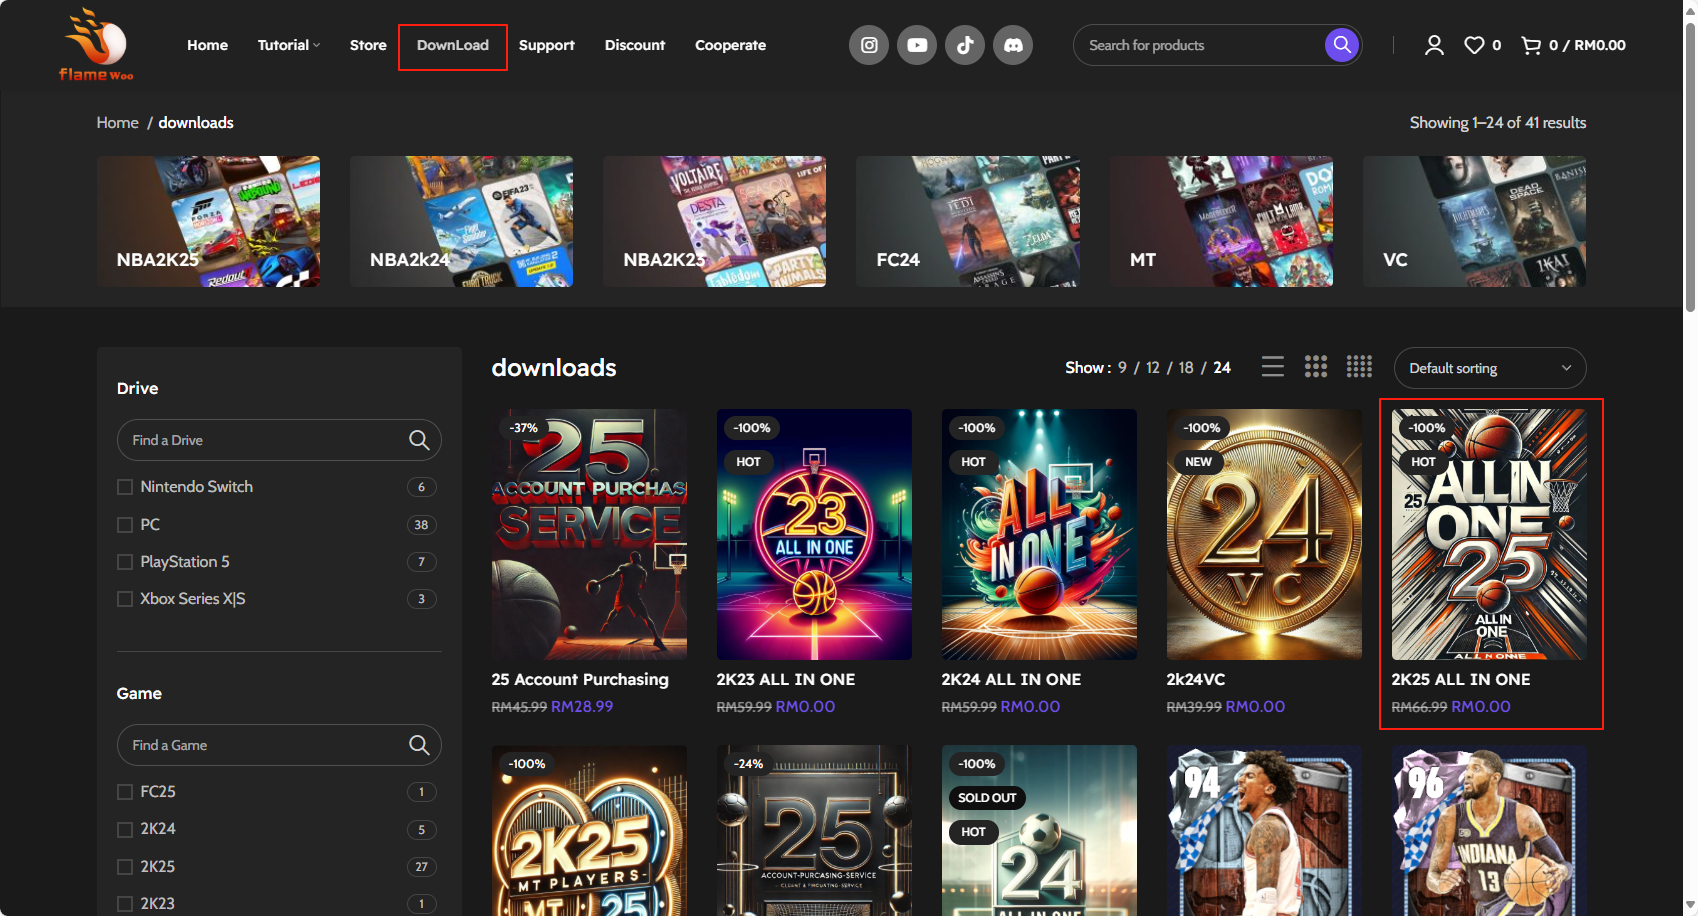1698x916 pixels.
Task: Expand the Tutorial menu dropdown
Action: (288, 45)
